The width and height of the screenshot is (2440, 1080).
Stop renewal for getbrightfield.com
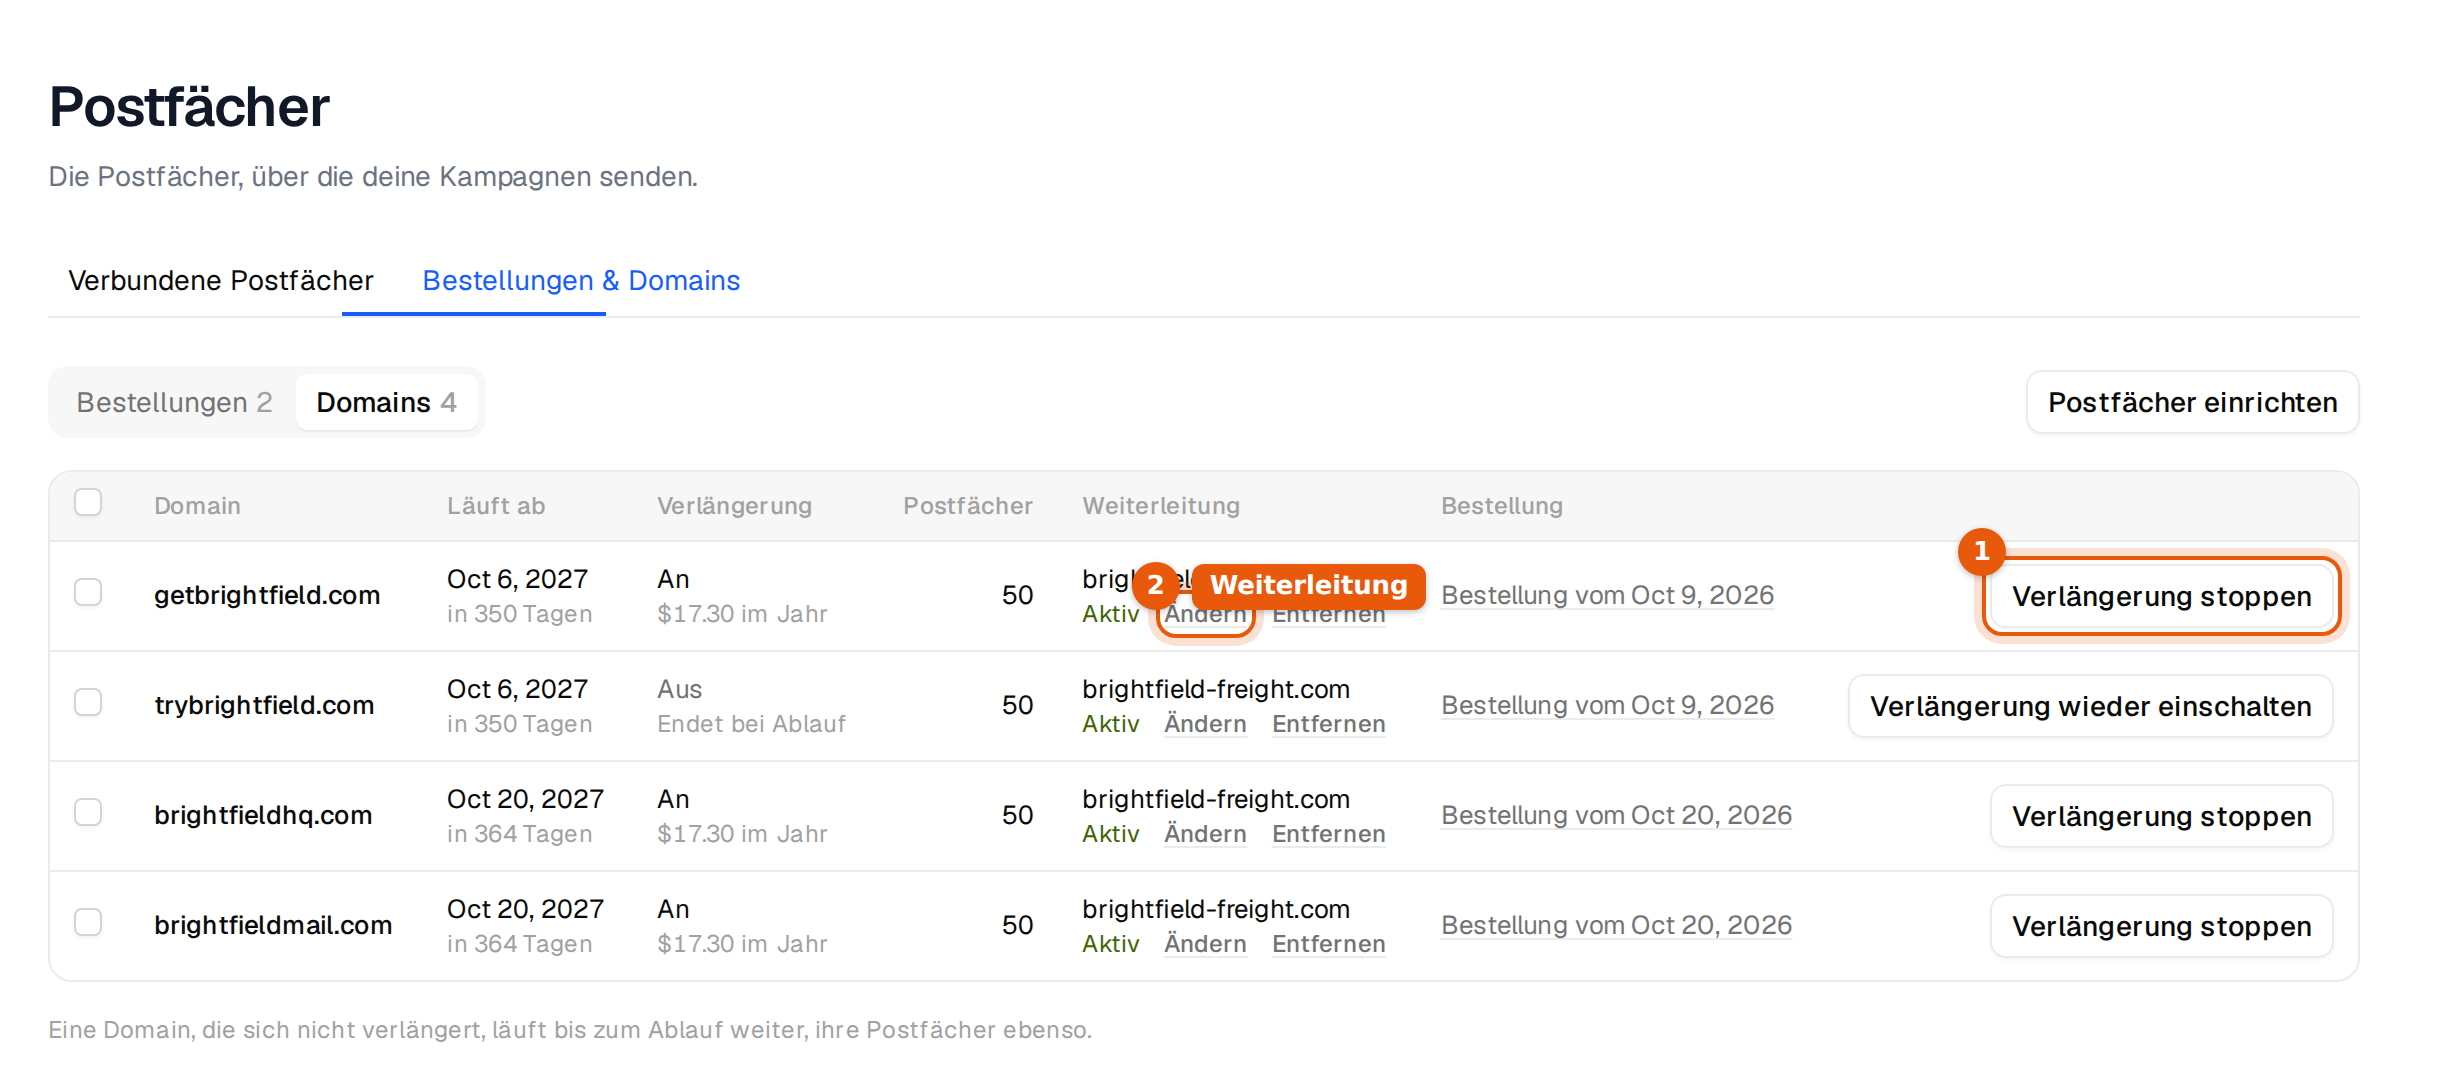click(x=2161, y=596)
